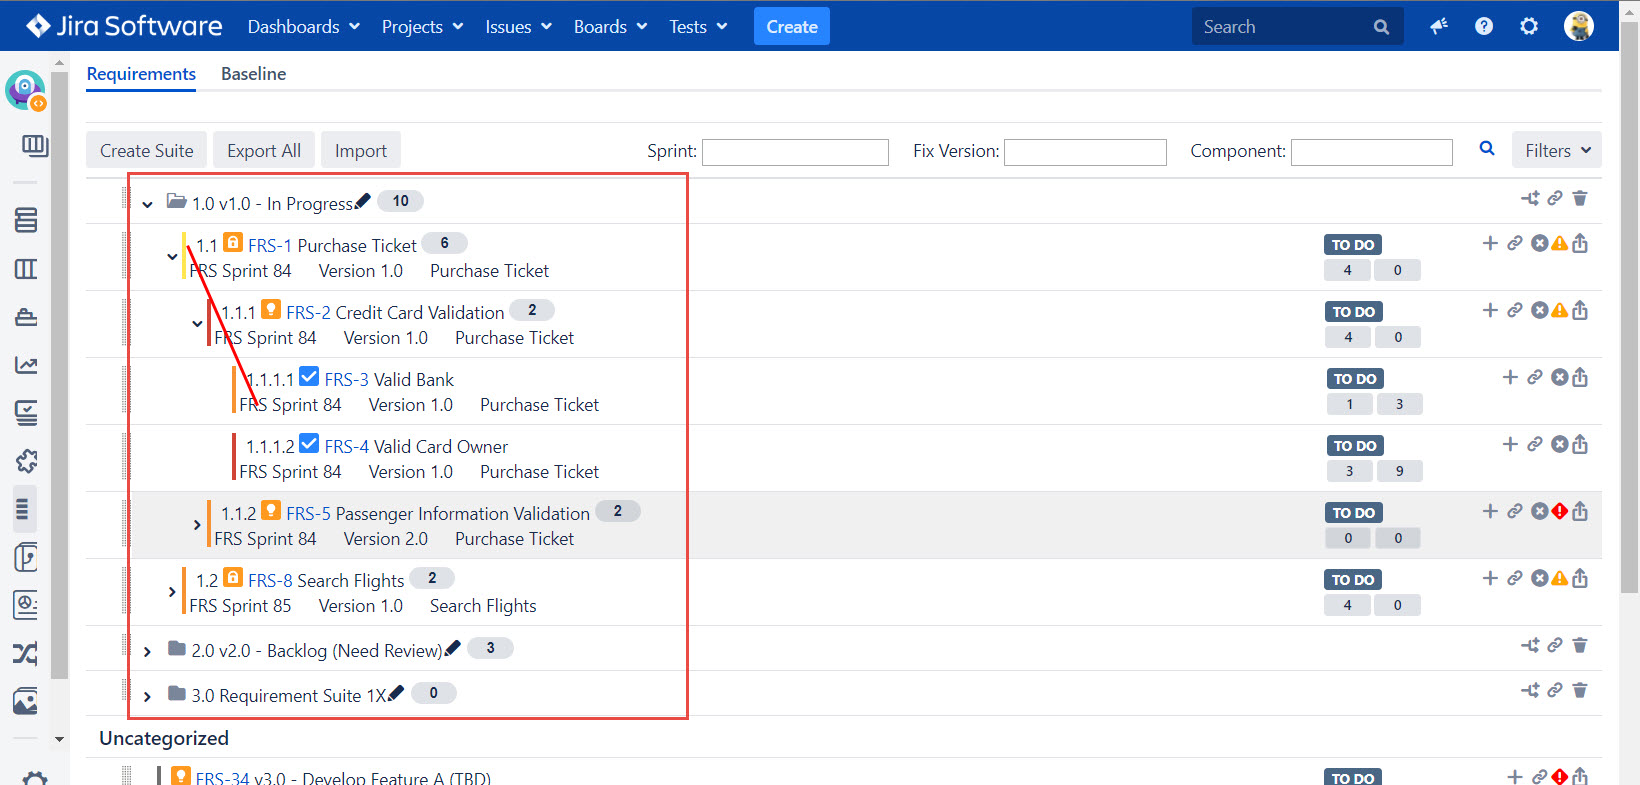Expand FRS-5 Passenger Information Validation
Screen dimensions: 1640x785
click(x=197, y=524)
